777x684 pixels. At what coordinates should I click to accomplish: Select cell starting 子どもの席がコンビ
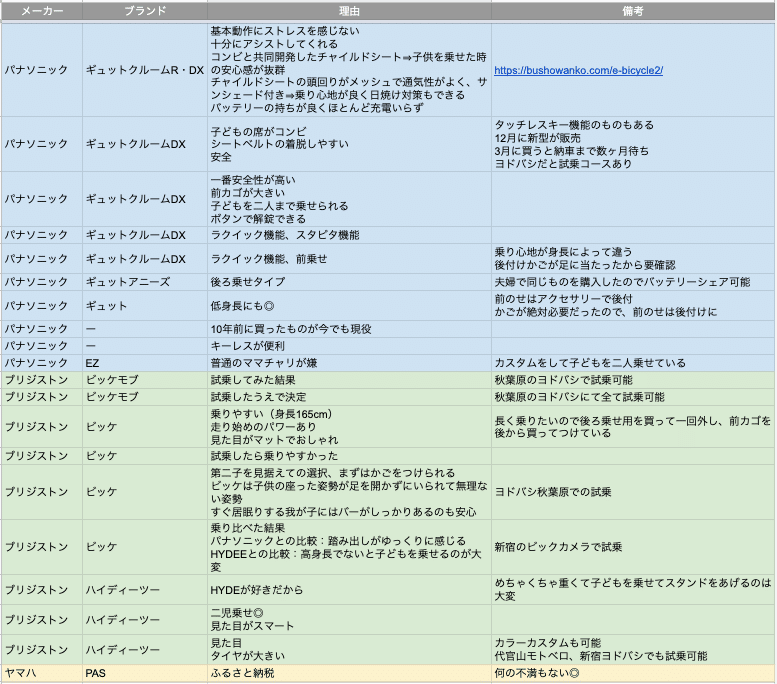[x=349, y=144]
